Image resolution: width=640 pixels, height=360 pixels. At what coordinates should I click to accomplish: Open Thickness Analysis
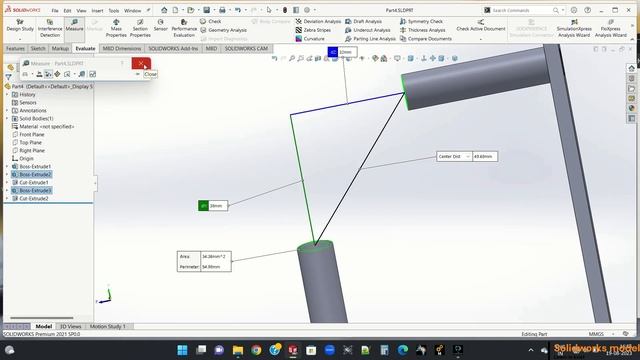(422, 30)
